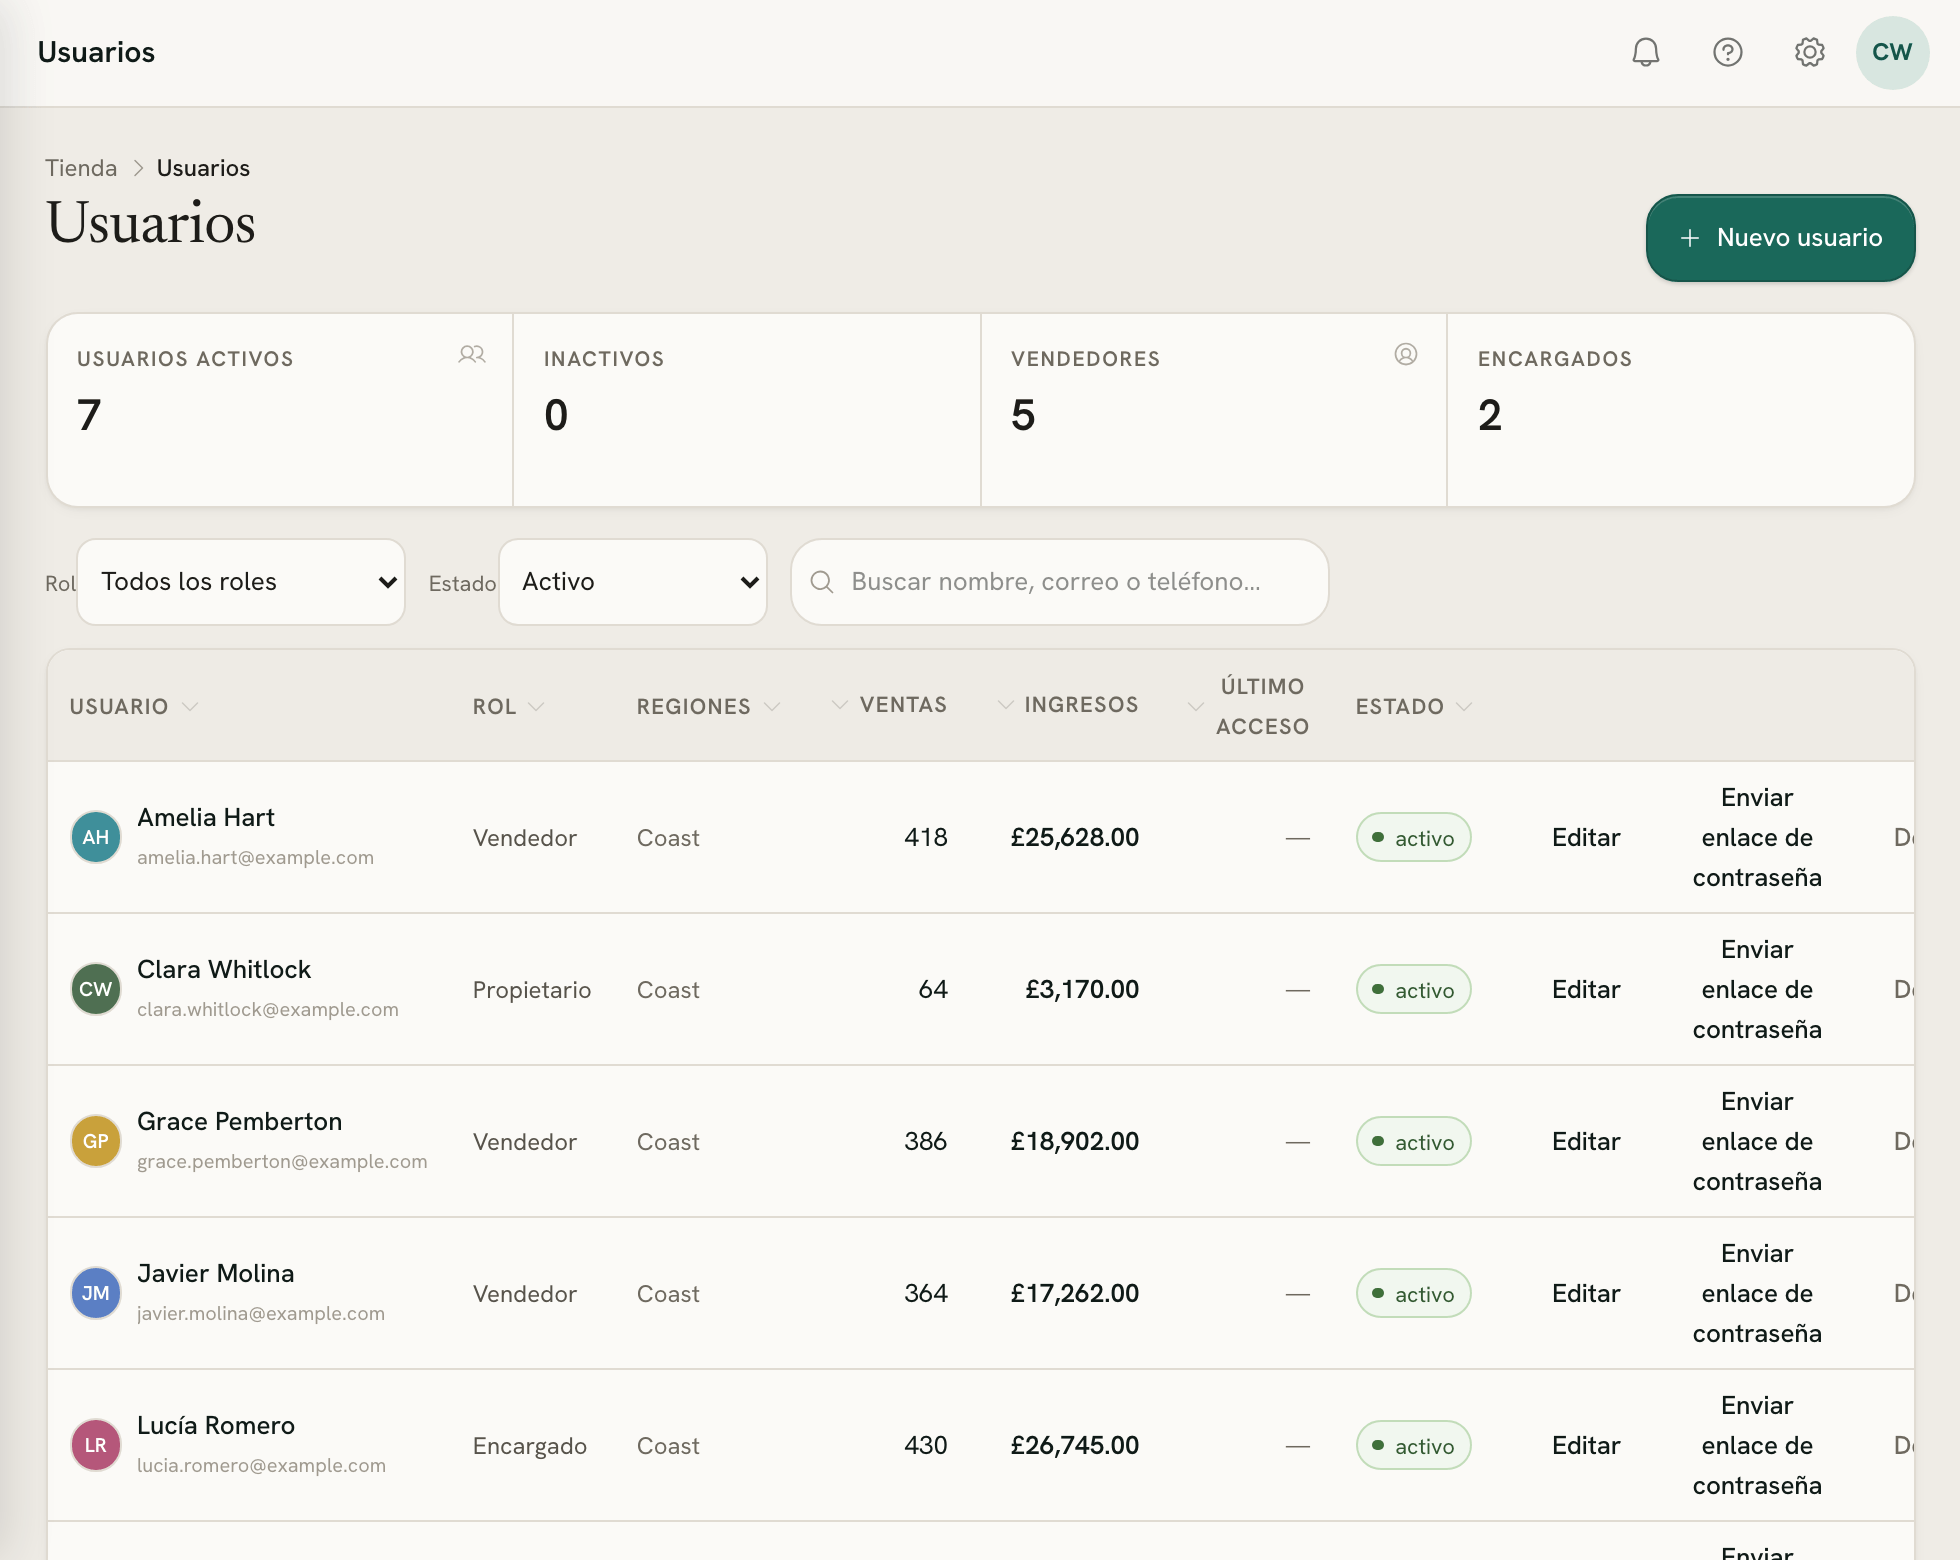The width and height of the screenshot is (1960, 1560).
Task: Click Grace Pemberton's GP avatar
Action: [x=96, y=1141]
